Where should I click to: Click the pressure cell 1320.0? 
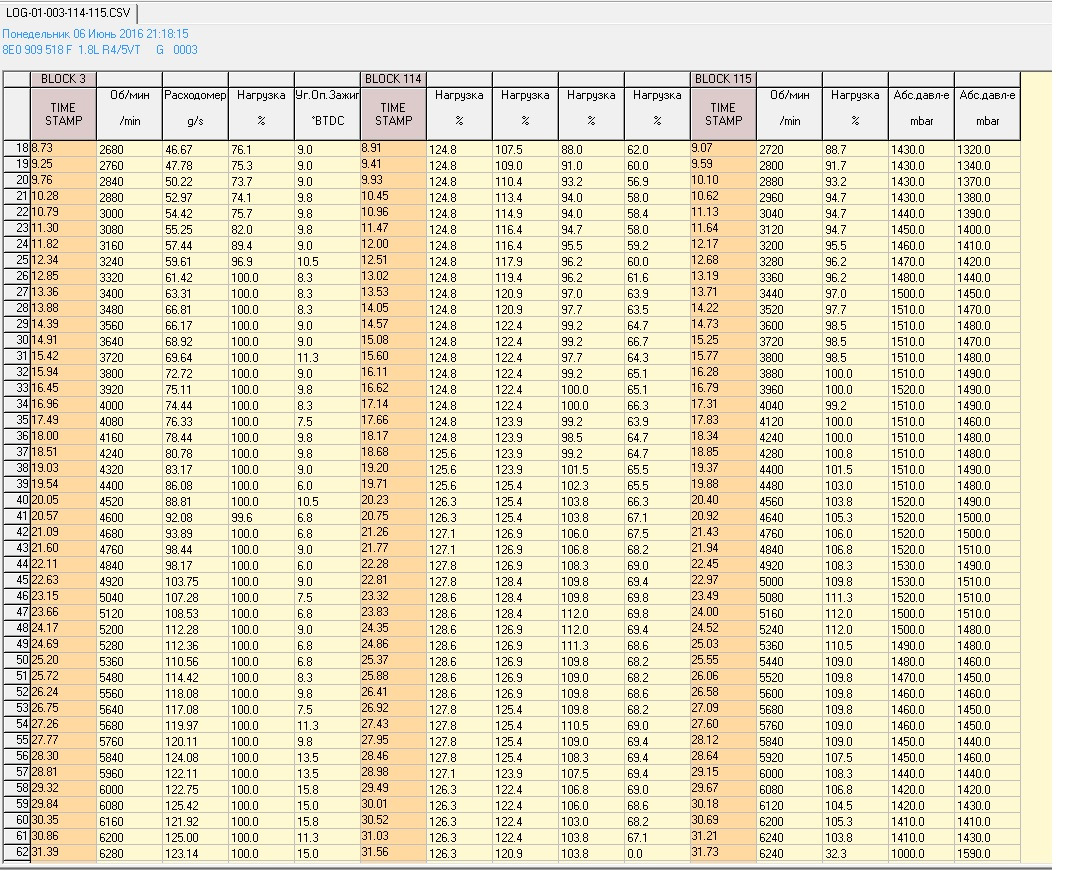pos(987,150)
